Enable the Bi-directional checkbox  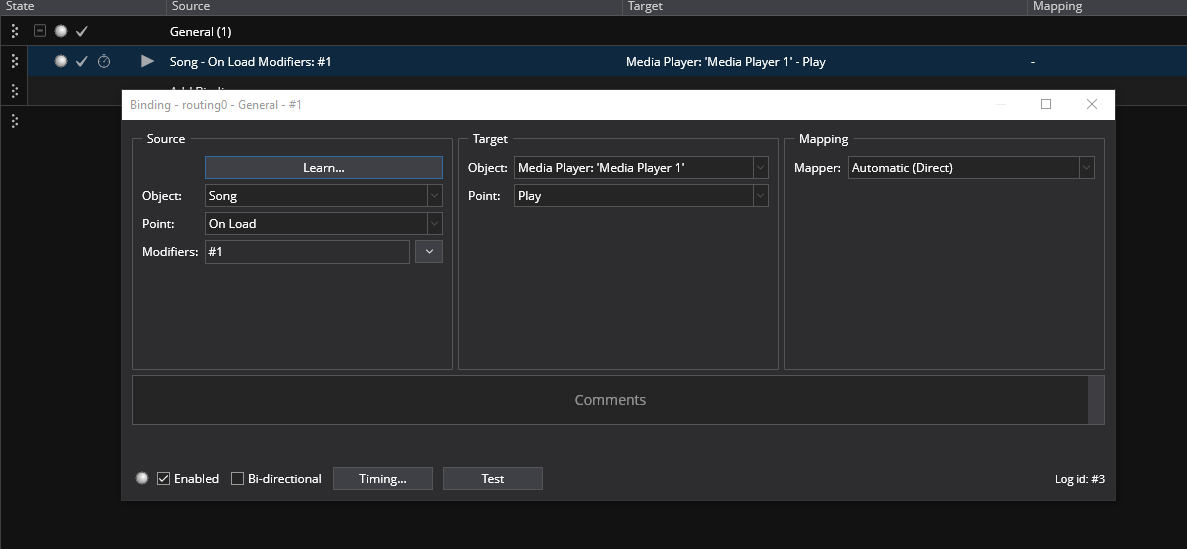[238, 479]
